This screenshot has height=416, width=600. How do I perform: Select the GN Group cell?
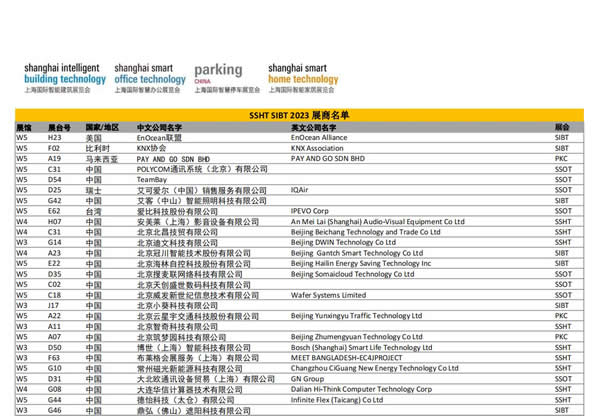pyautogui.click(x=307, y=379)
